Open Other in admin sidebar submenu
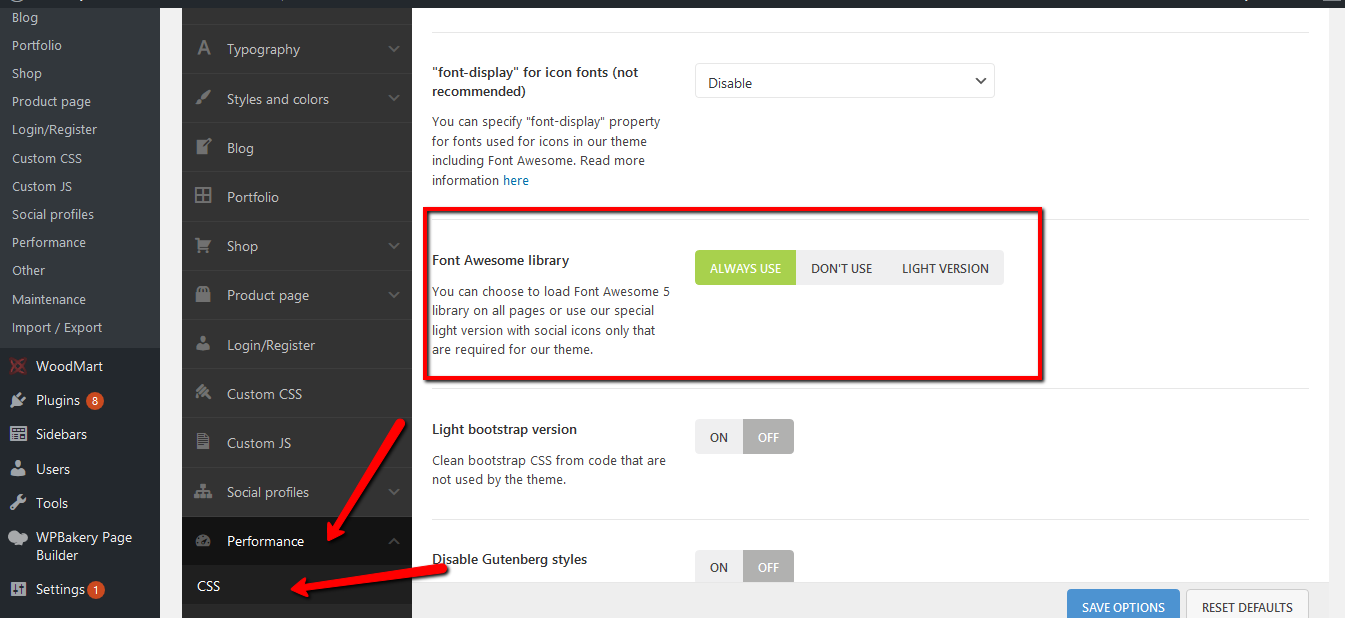The image size is (1345, 618). (28, 270)
